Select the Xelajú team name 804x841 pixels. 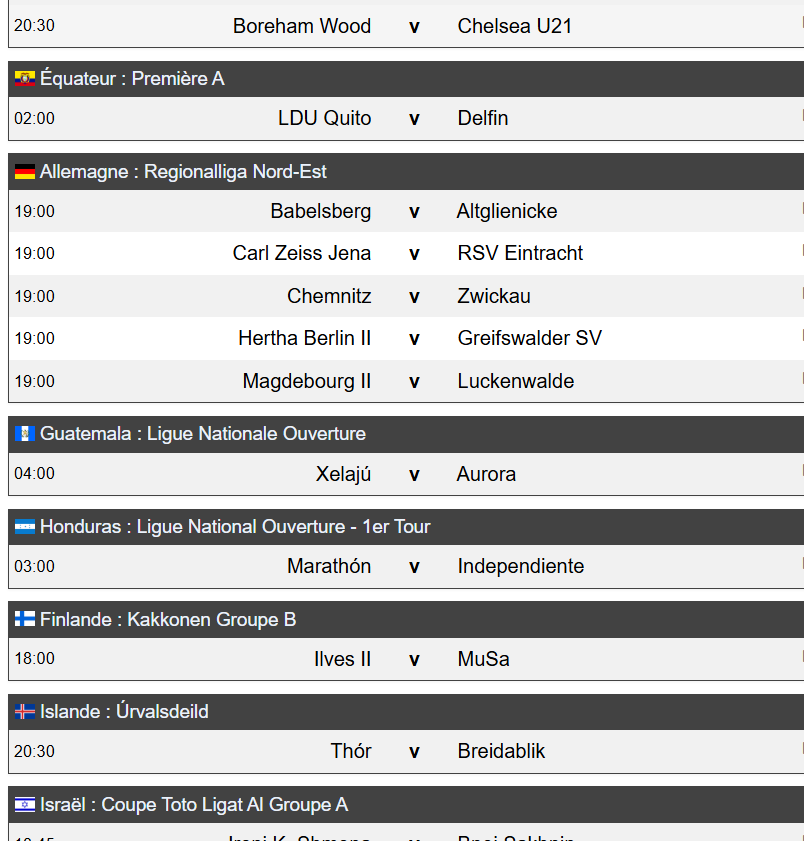(343, 474)
